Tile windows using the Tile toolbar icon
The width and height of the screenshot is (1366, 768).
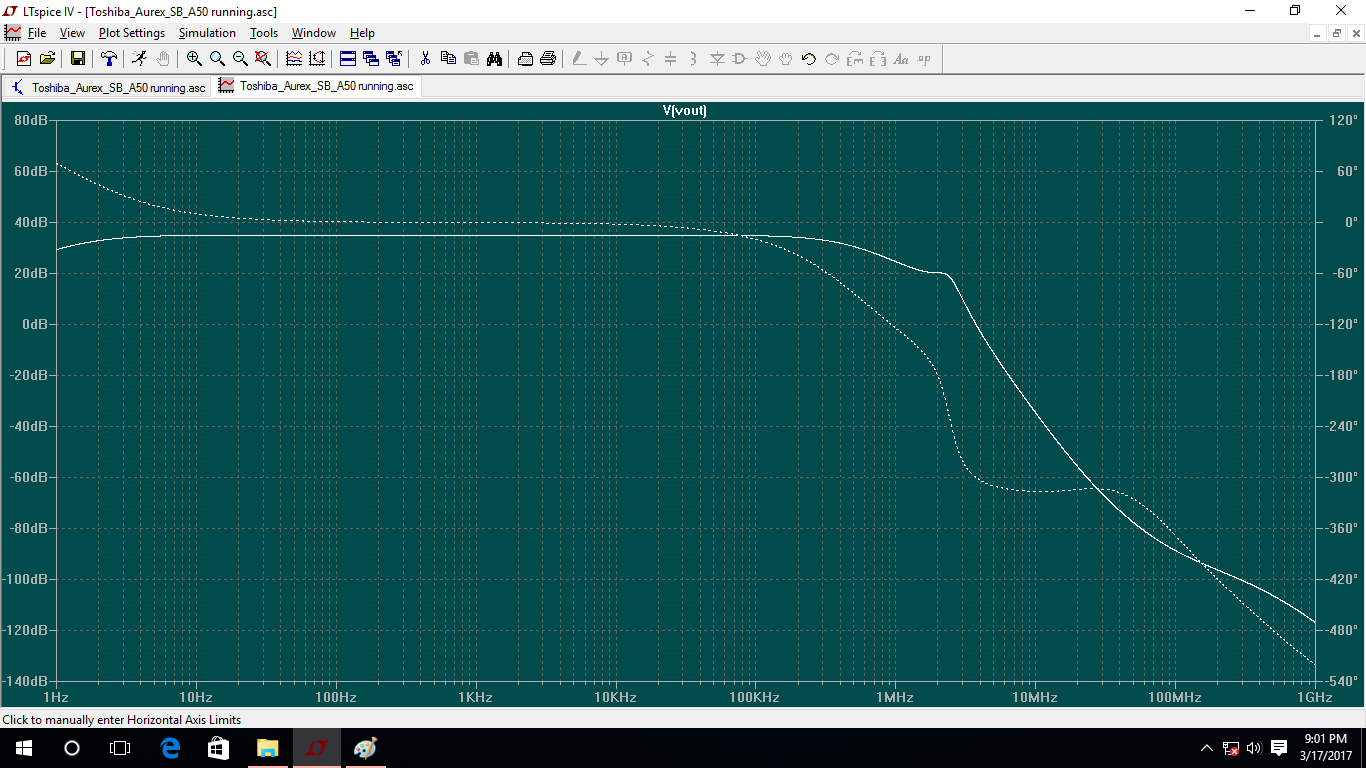click(348, 59)
